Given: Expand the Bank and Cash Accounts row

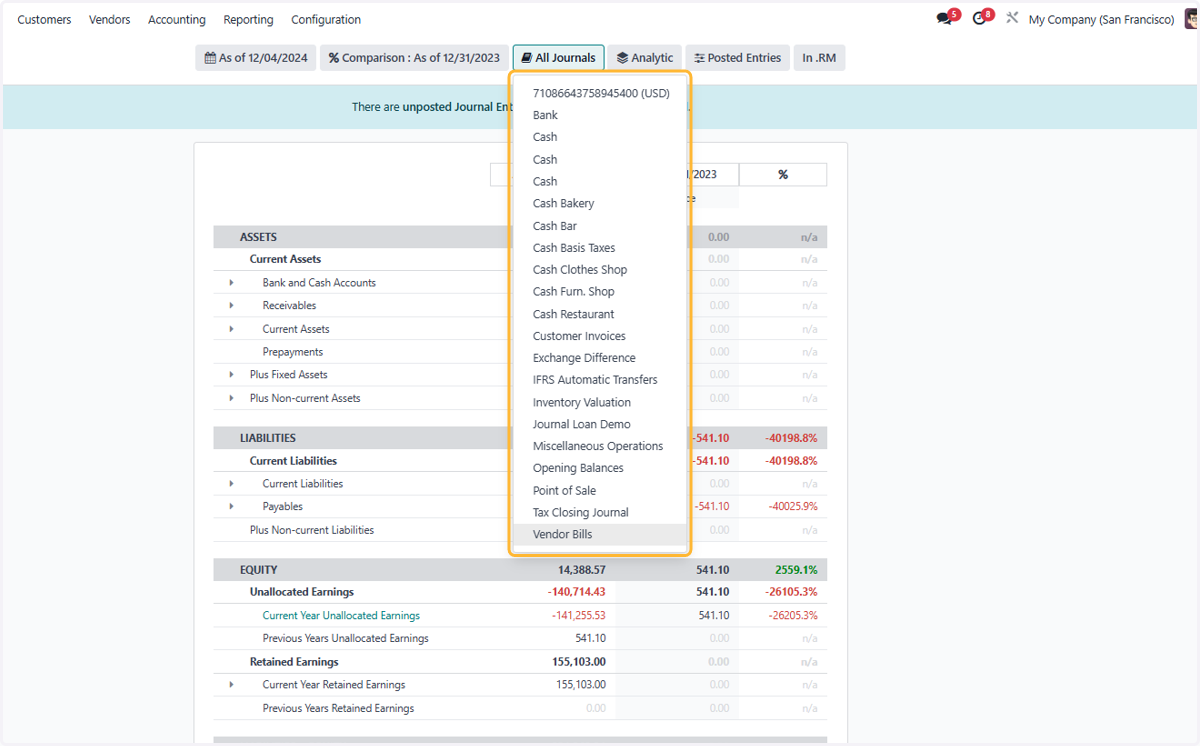Looking at the screenshot, I should [x=231, y=283].
